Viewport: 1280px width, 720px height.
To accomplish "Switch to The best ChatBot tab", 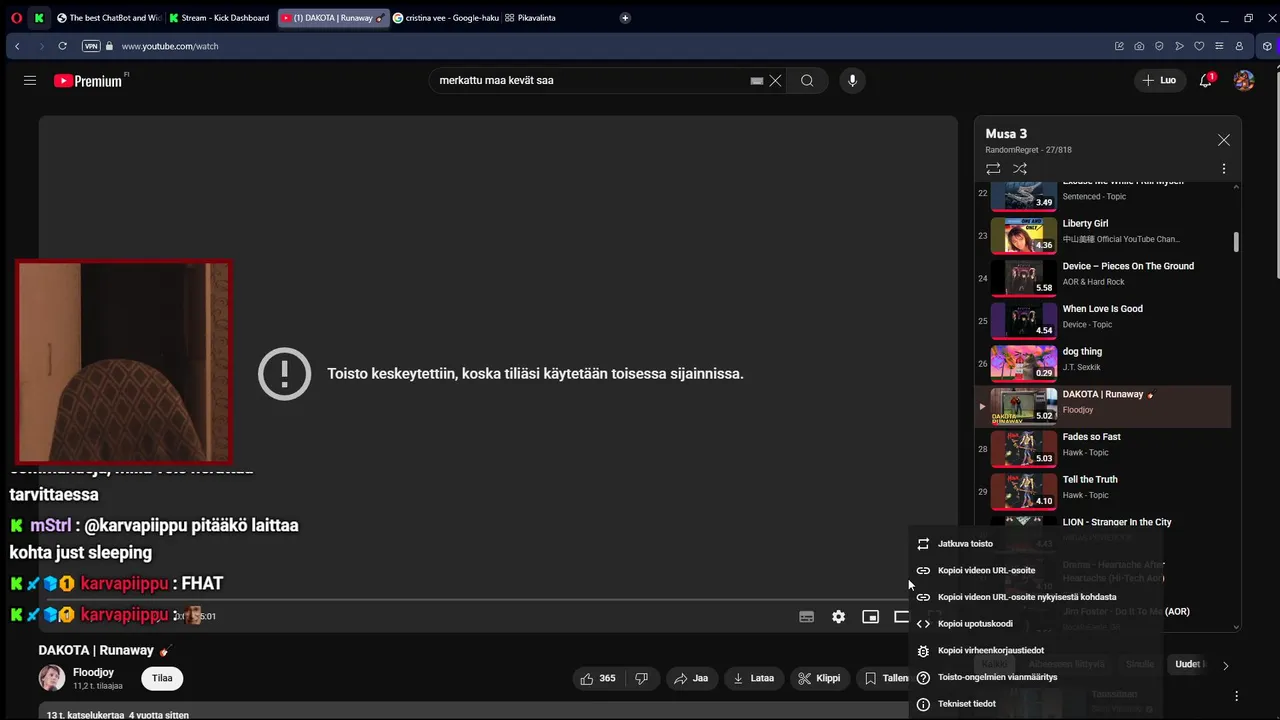I will [x=109, y=18].
